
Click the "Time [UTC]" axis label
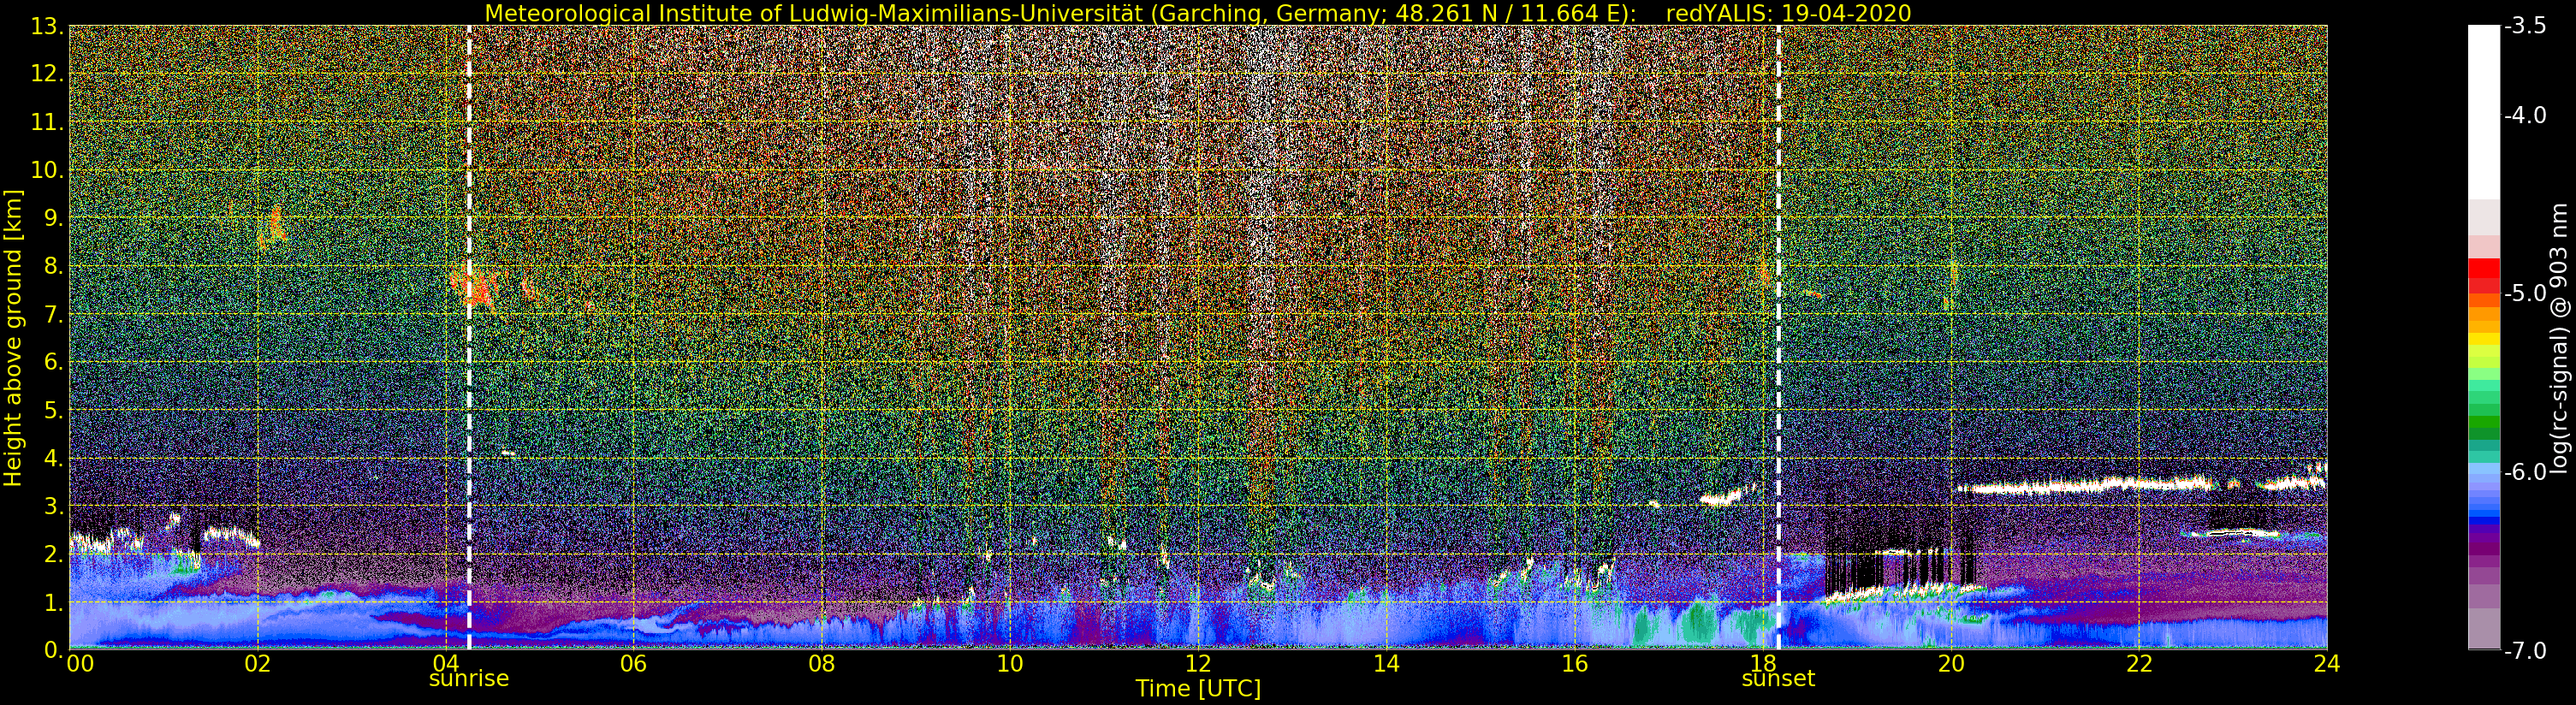(x=1198, y=689)
